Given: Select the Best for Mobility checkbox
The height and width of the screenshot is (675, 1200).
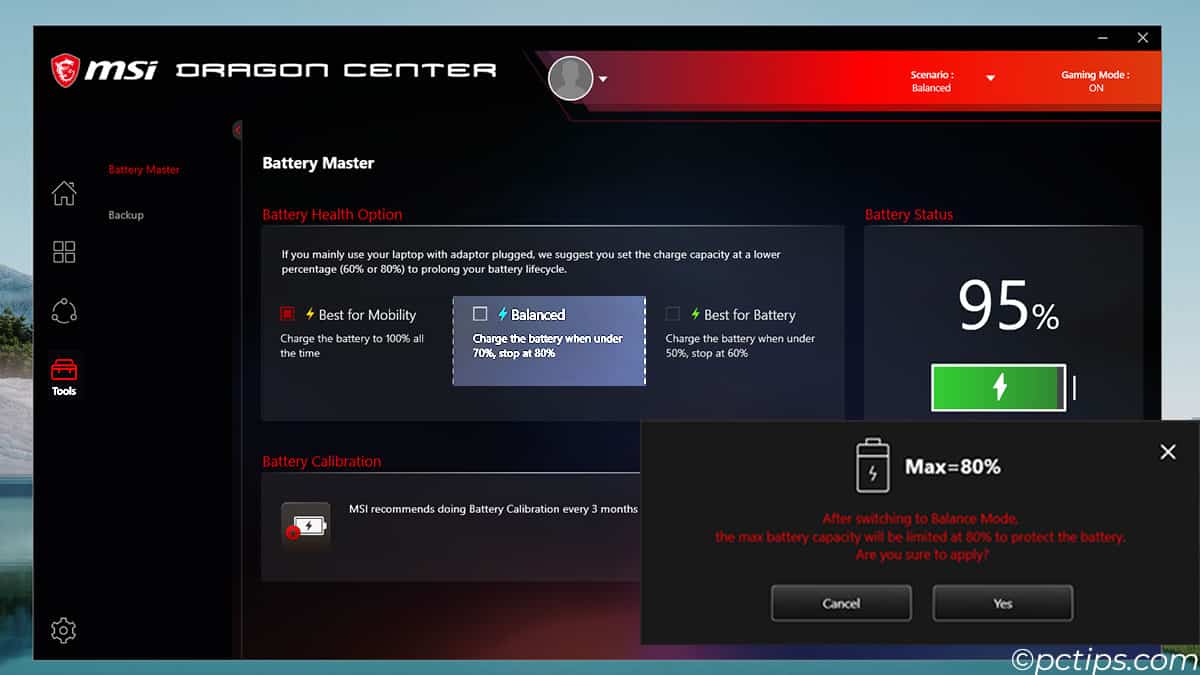Looking at the screenshot, I should pos(288,314).
